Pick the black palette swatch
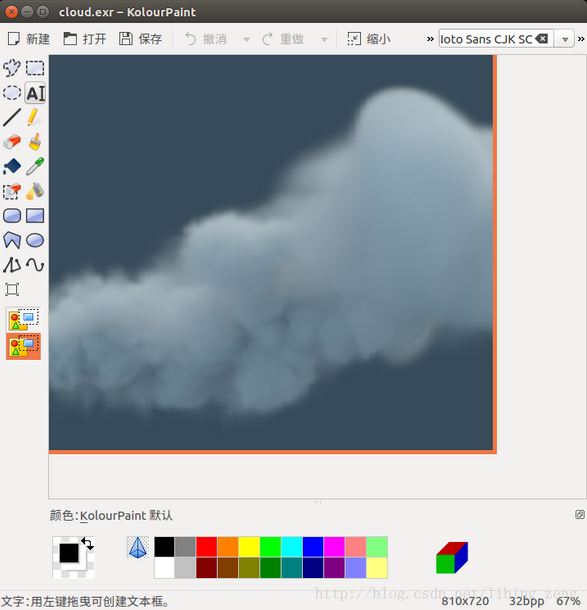The height and width of the screenshot is (610, 587). click(x=164, y=547)
